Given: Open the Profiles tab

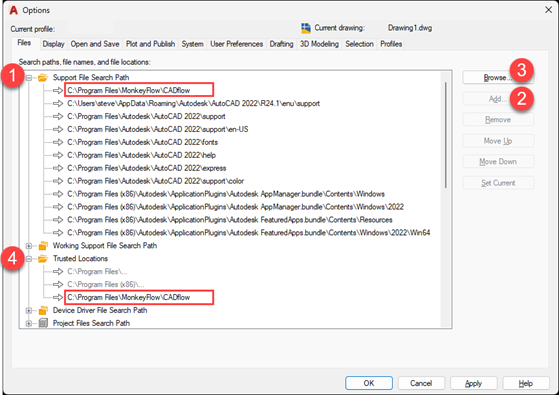Looking at the screenshot, I should click(391, 44).
